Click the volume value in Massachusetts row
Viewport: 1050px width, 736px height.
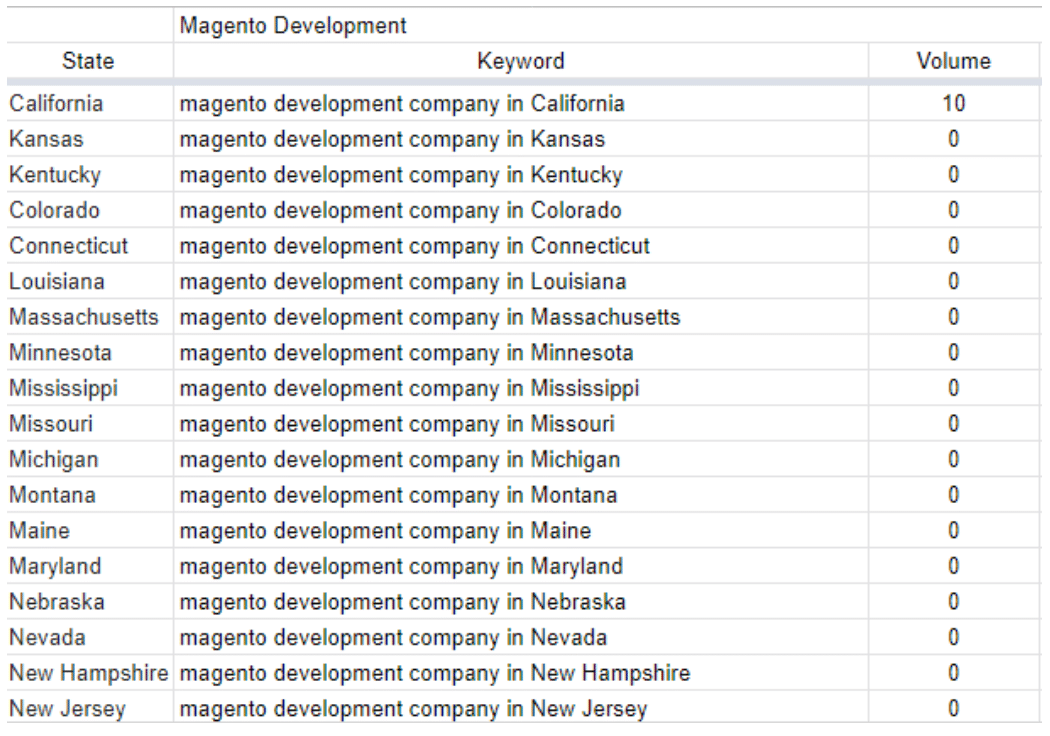954,316
